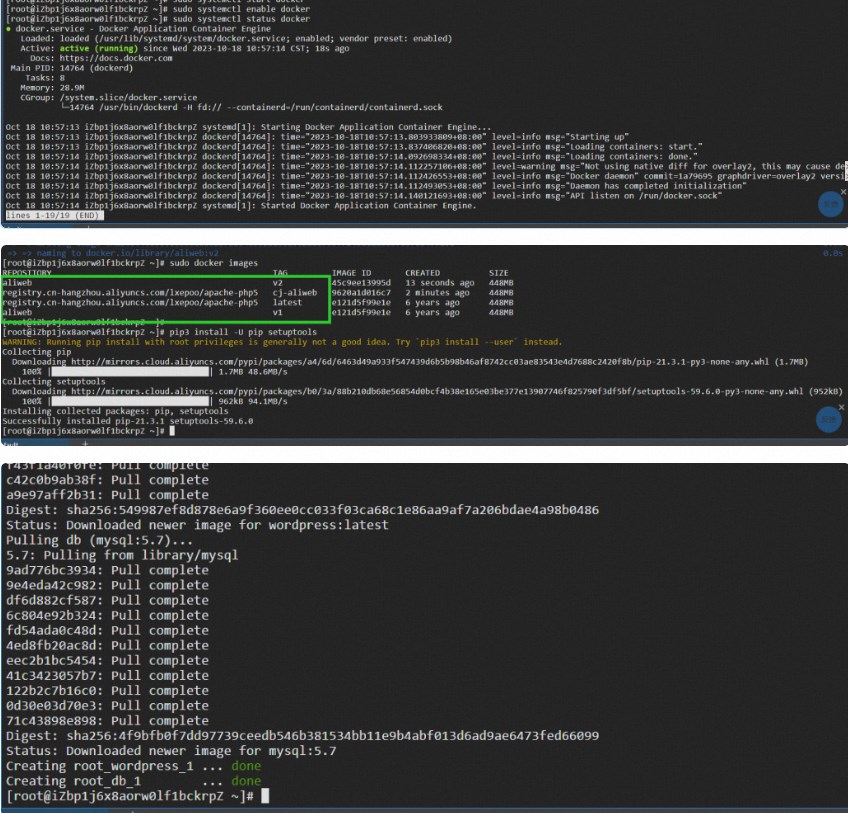The image size is (848, 813).
Task: Click the setuptools download progress bar showing 962kB
Action: coord(130,401)
